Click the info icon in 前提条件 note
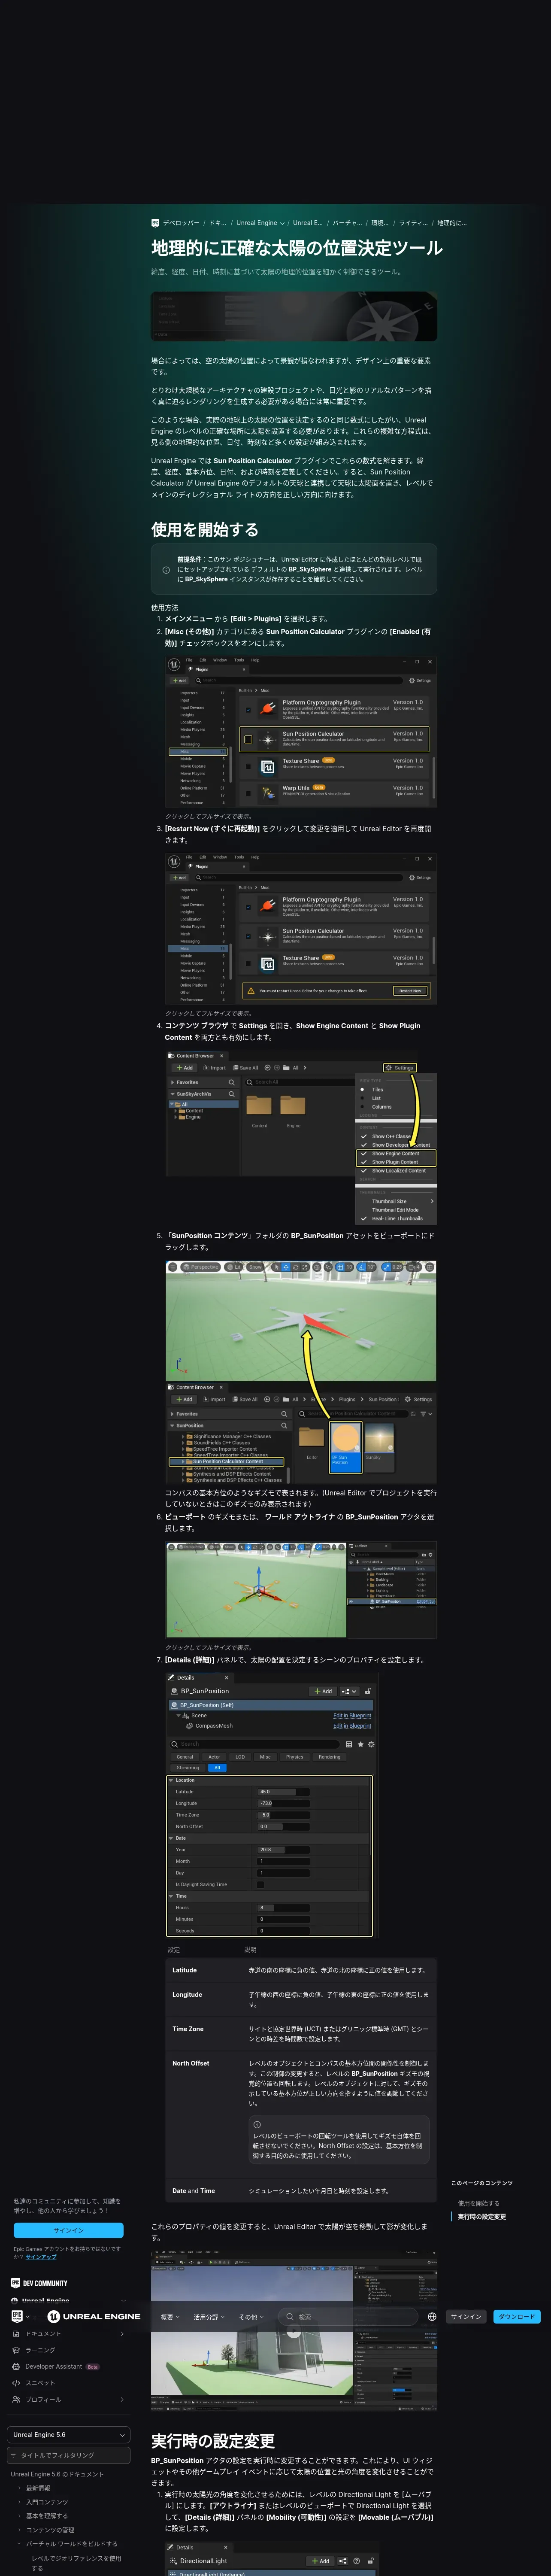Image resolution: width=551 pixels, height=2576 pixels. point(166,570)
